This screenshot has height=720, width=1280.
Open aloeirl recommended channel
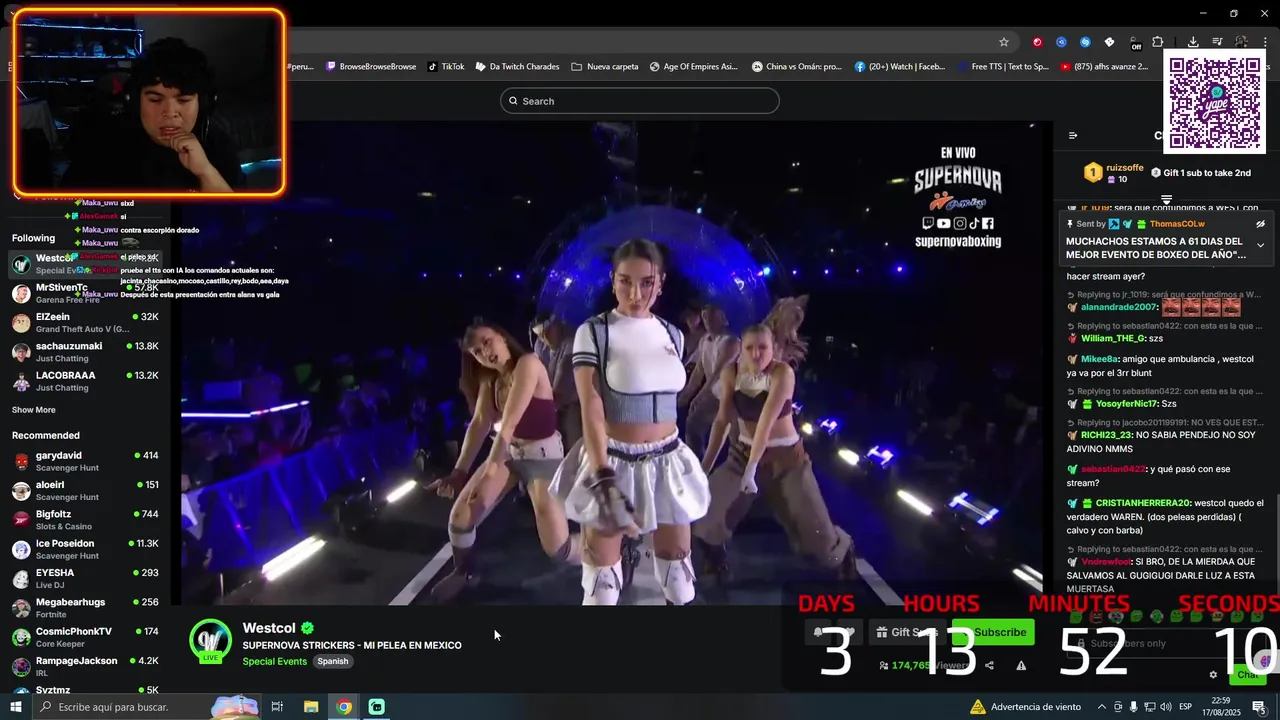(x=85, y=491)
